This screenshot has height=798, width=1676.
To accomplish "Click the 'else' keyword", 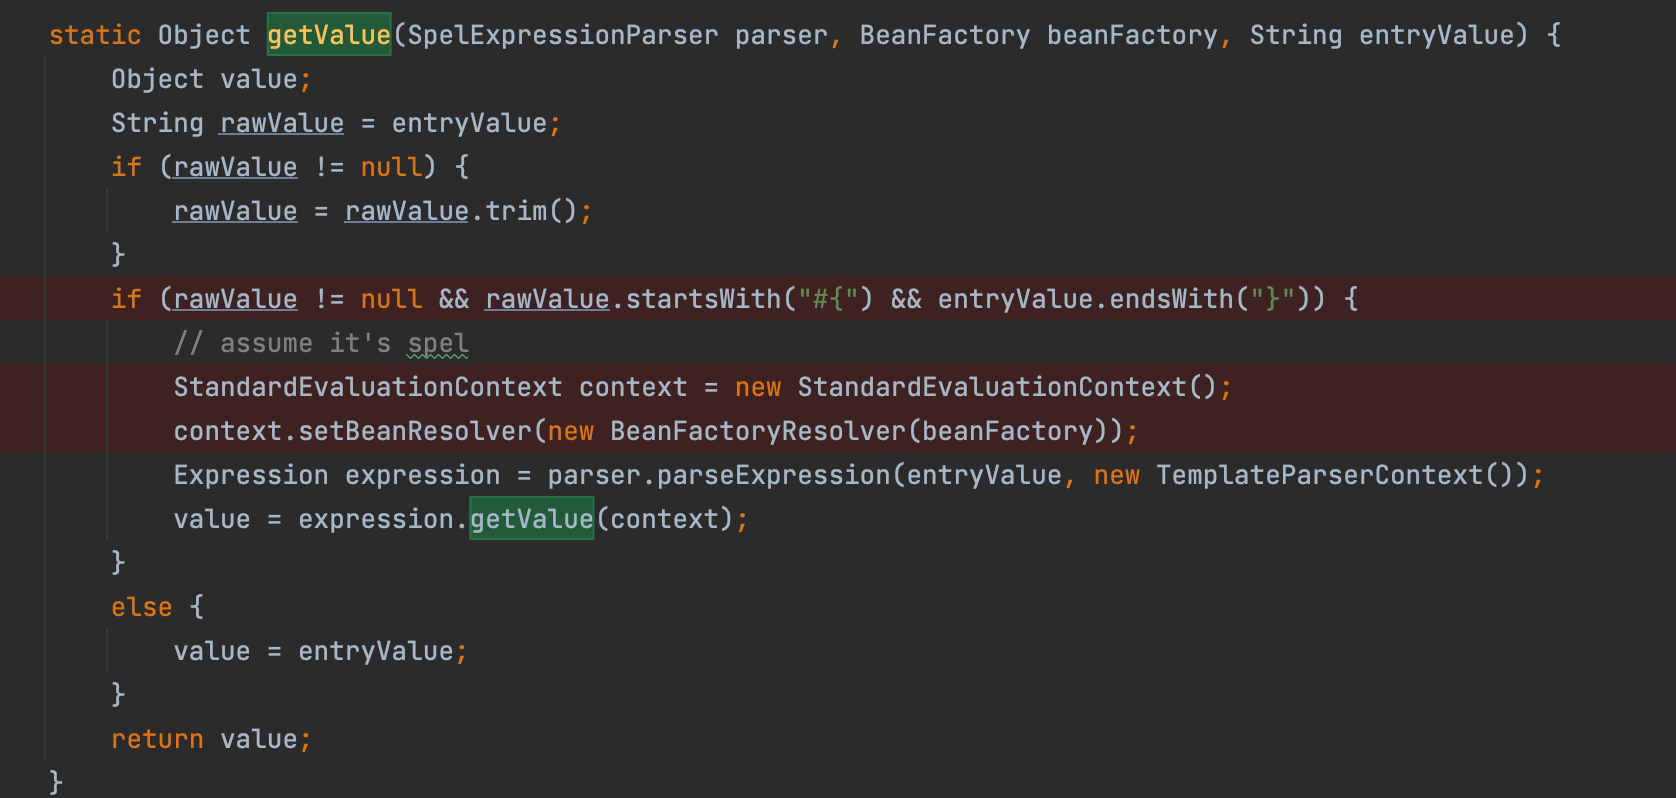I will (x=142, y=607).
